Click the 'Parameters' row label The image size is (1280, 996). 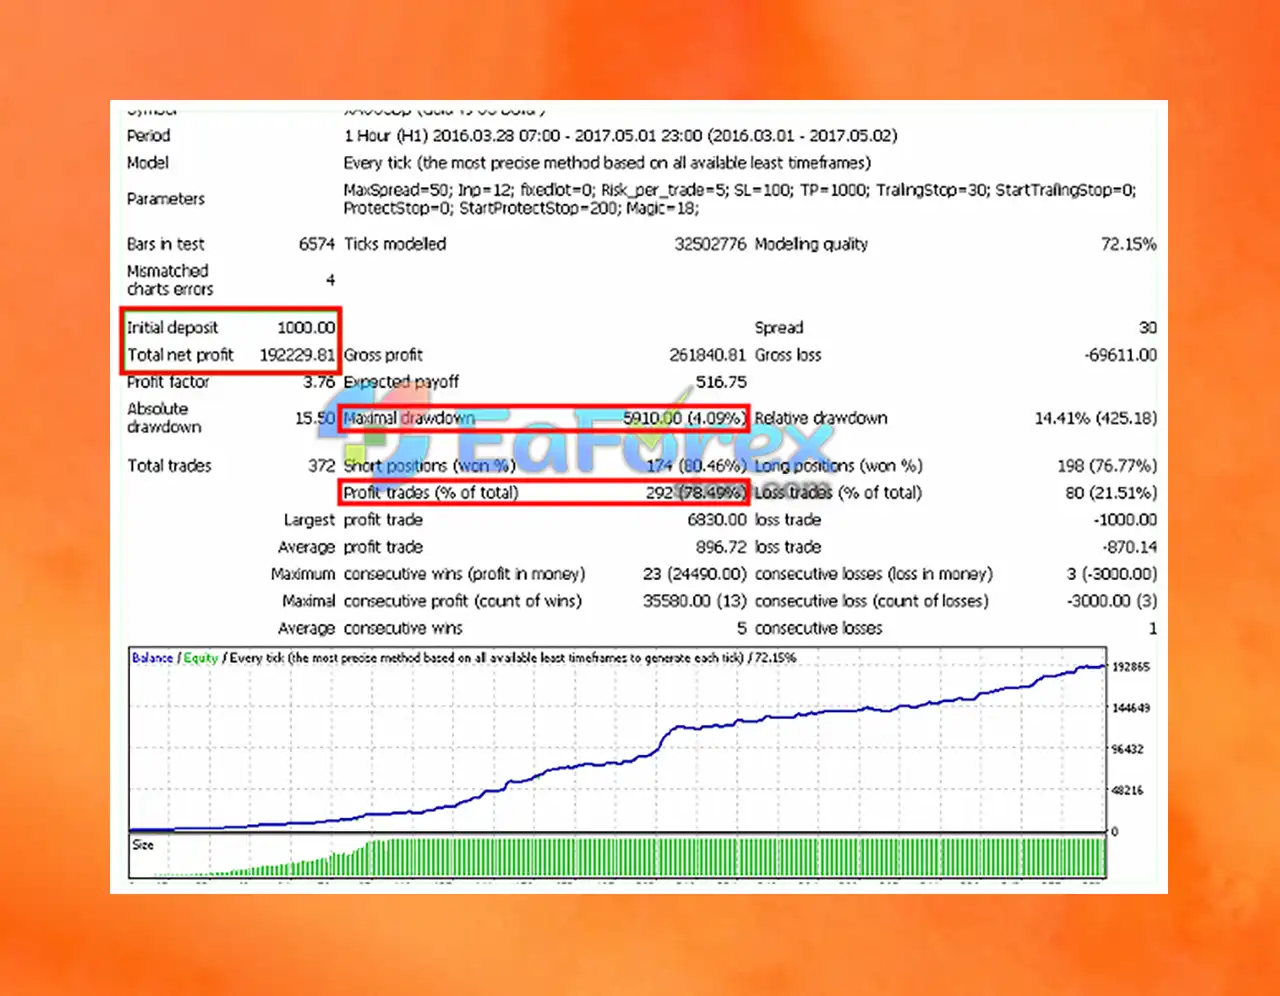(165, 198)
